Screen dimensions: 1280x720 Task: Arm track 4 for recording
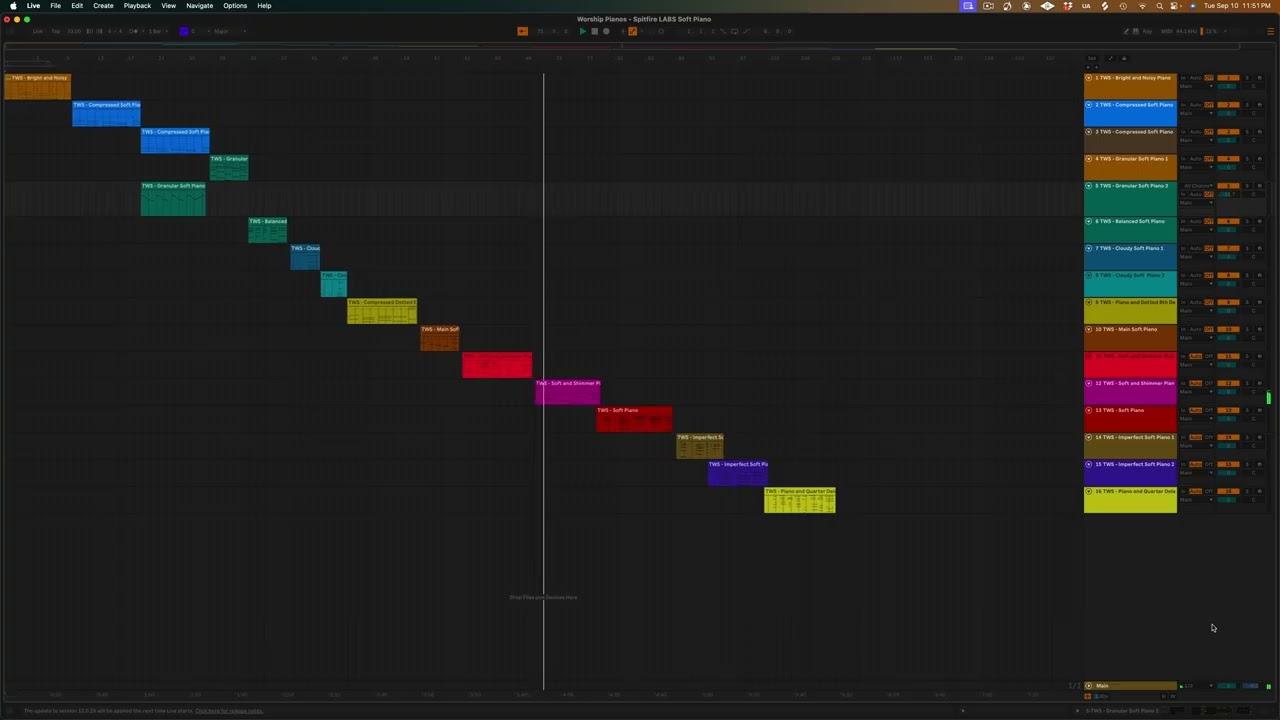click(x=1260, y=159)
